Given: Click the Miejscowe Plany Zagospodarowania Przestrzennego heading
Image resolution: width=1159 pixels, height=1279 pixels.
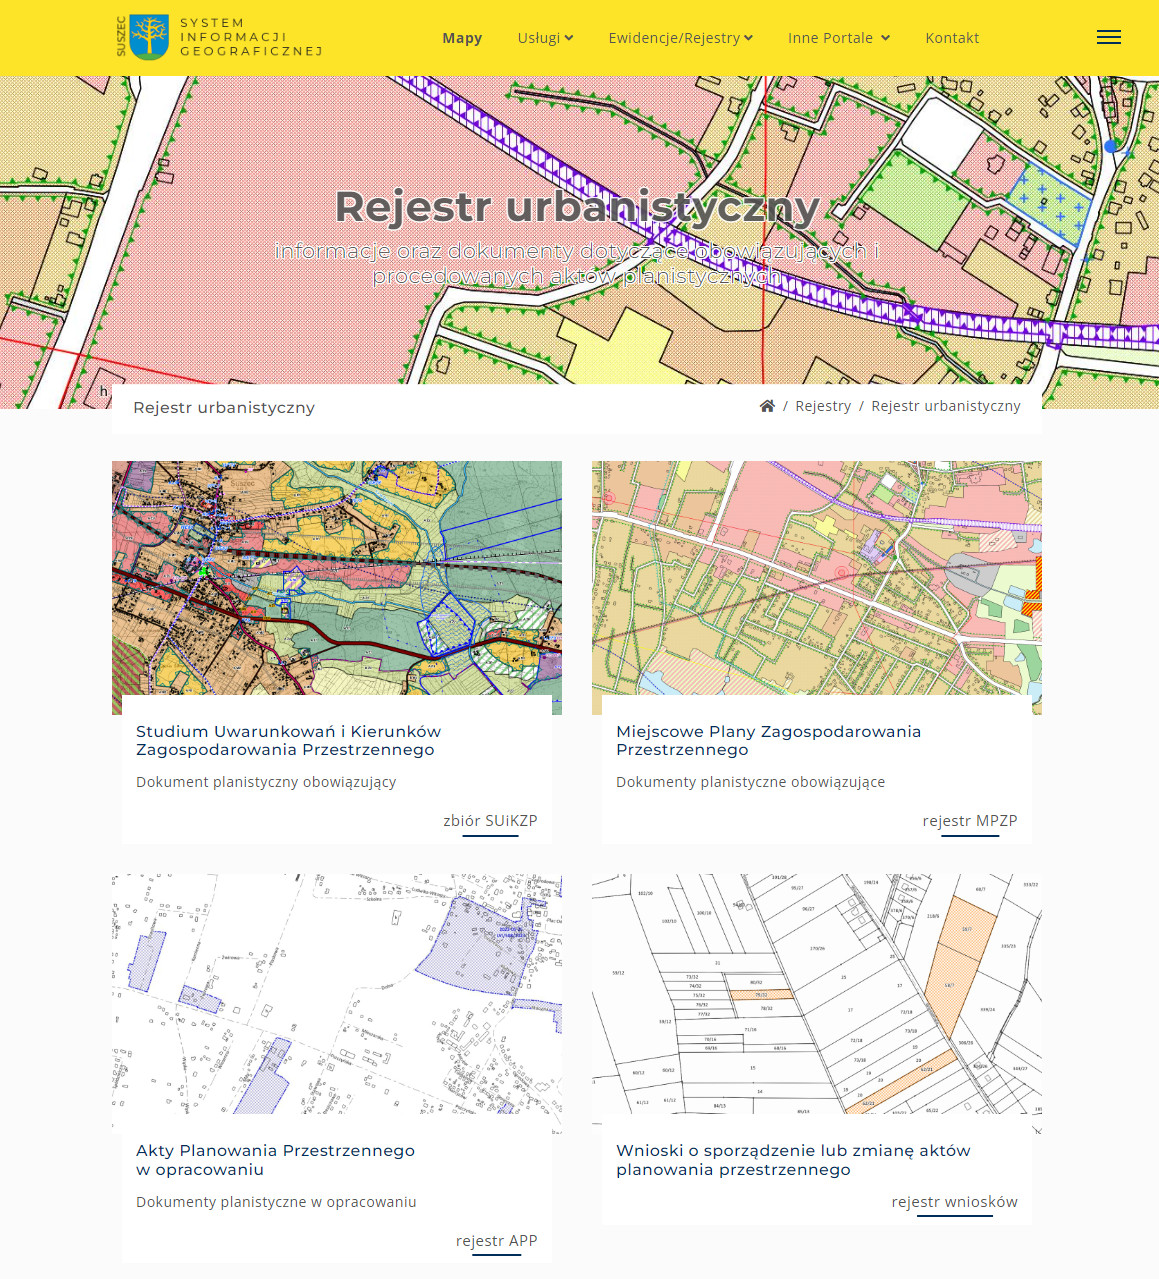Looking at the screenshot, I should coord(768,741).
